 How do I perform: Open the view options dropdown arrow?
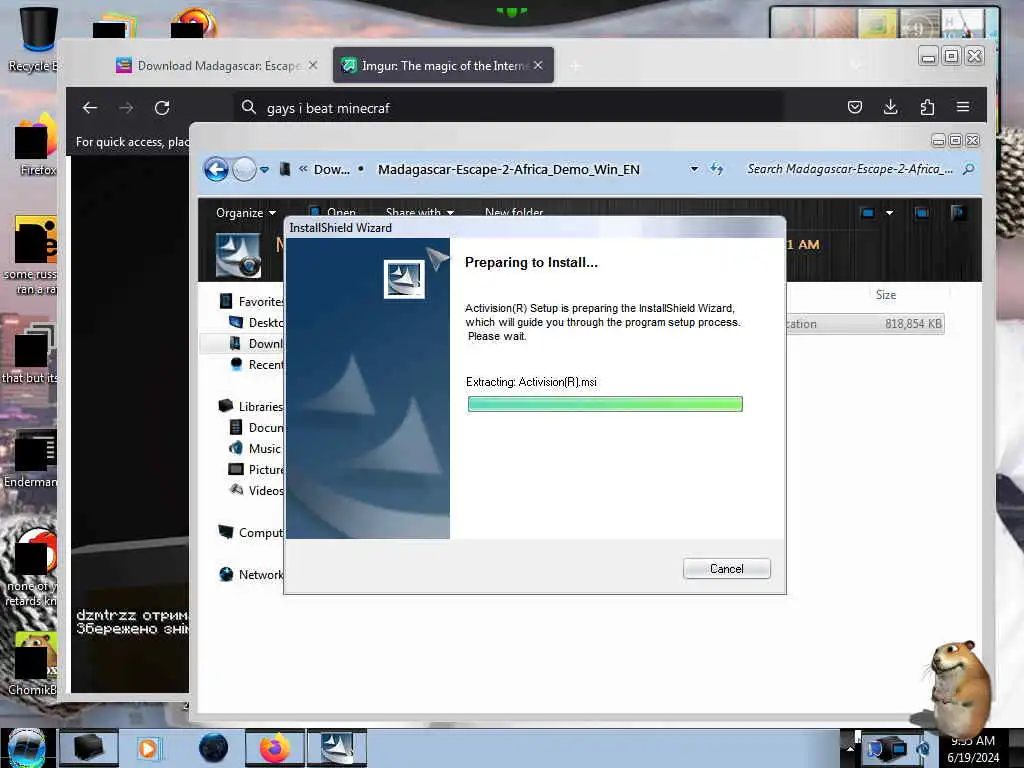coord(889,213)
